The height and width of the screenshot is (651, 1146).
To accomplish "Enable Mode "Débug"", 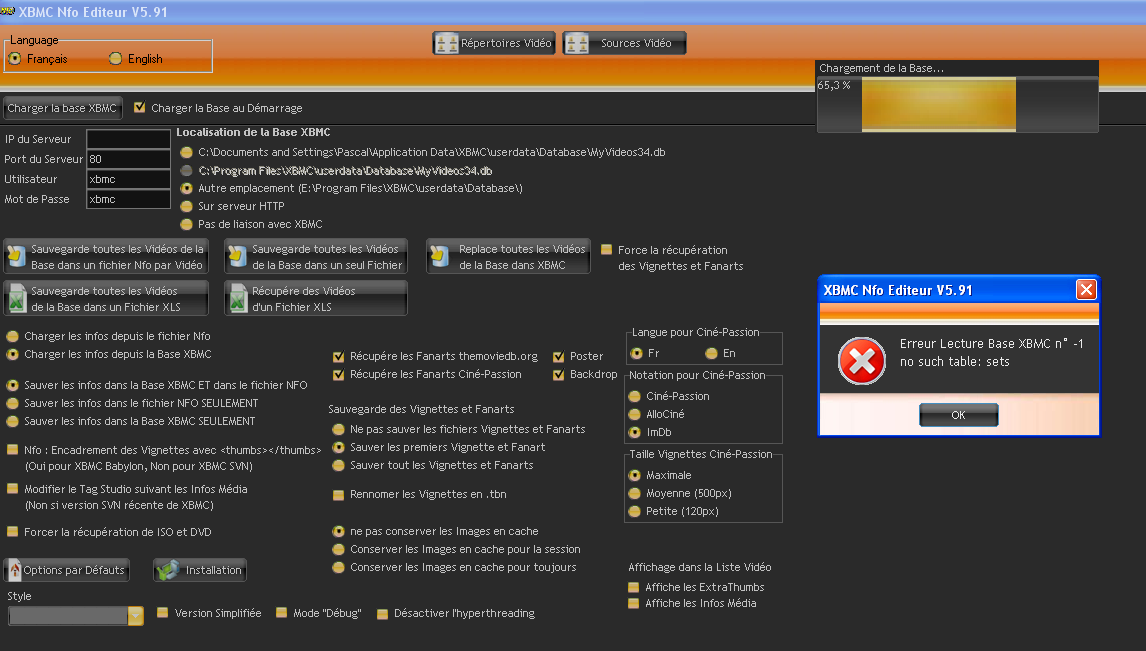I will tap(281, 613).
